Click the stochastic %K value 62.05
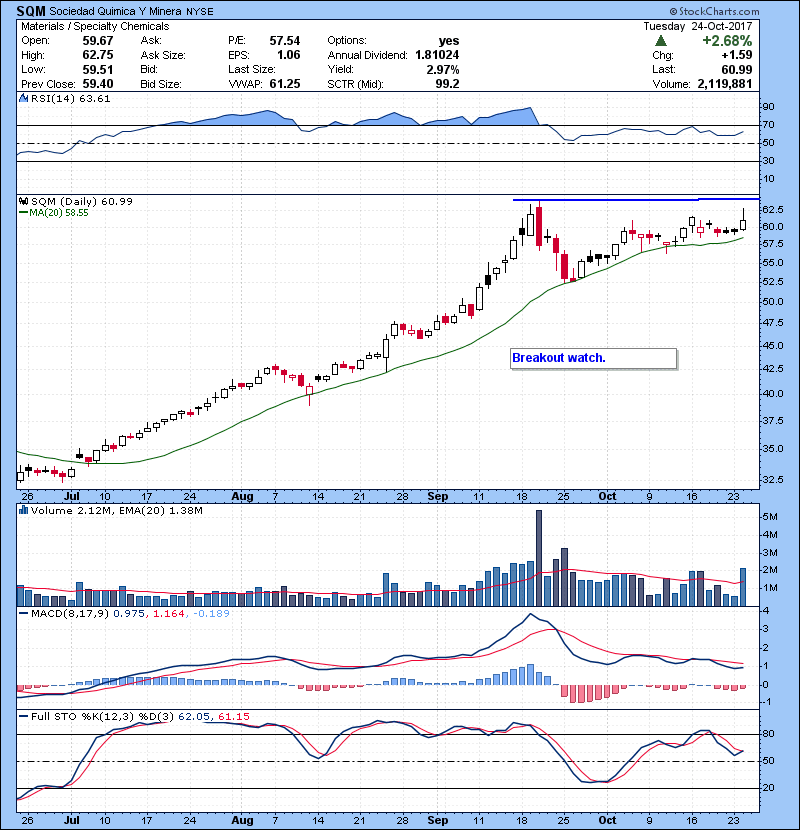 [194, 717]
